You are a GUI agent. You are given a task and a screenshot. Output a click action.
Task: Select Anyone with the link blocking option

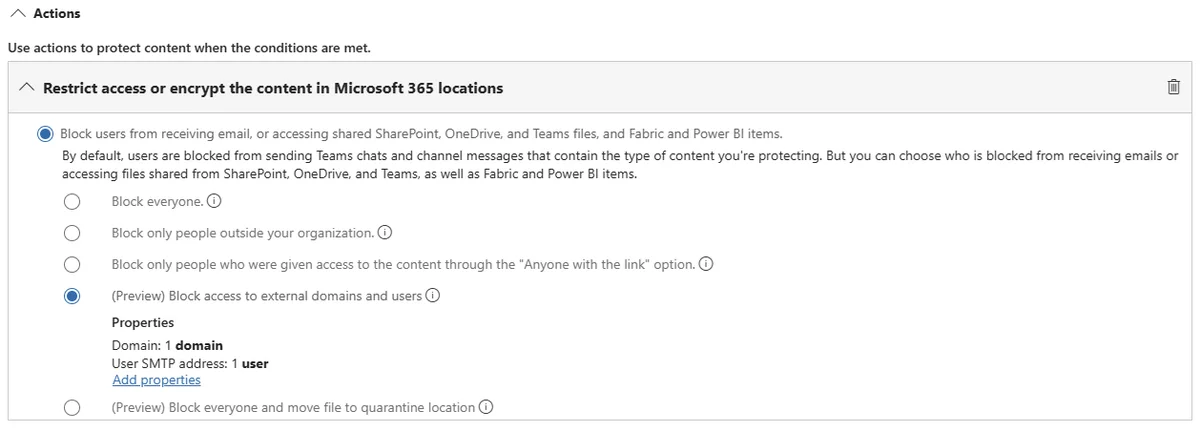(x=71, y=265)
